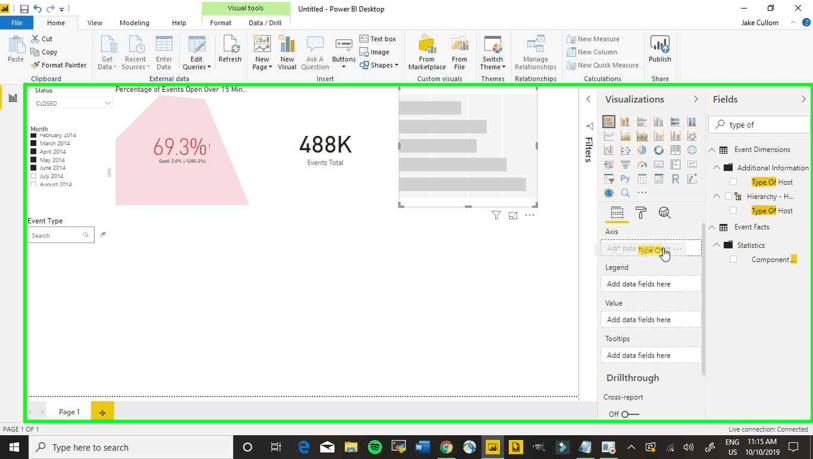The height and width of the screenshot is (459, 813).
Task: Click the Publish button
Action: (660, 49)
